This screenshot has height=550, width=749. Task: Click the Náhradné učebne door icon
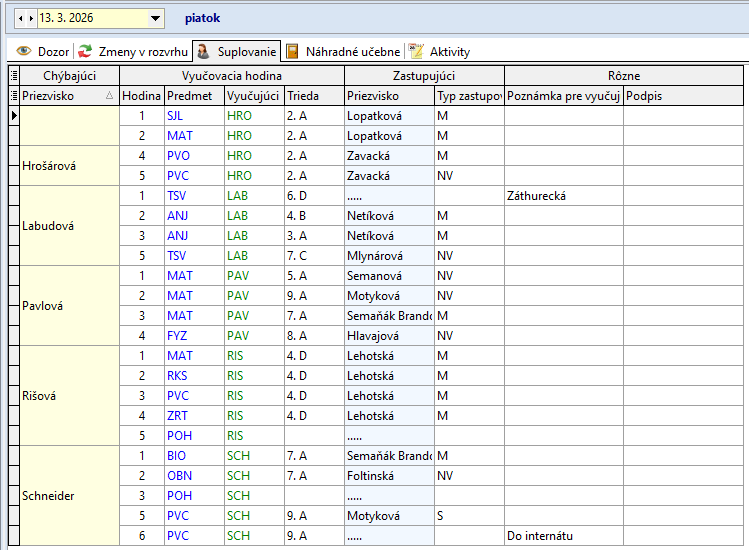292,51
